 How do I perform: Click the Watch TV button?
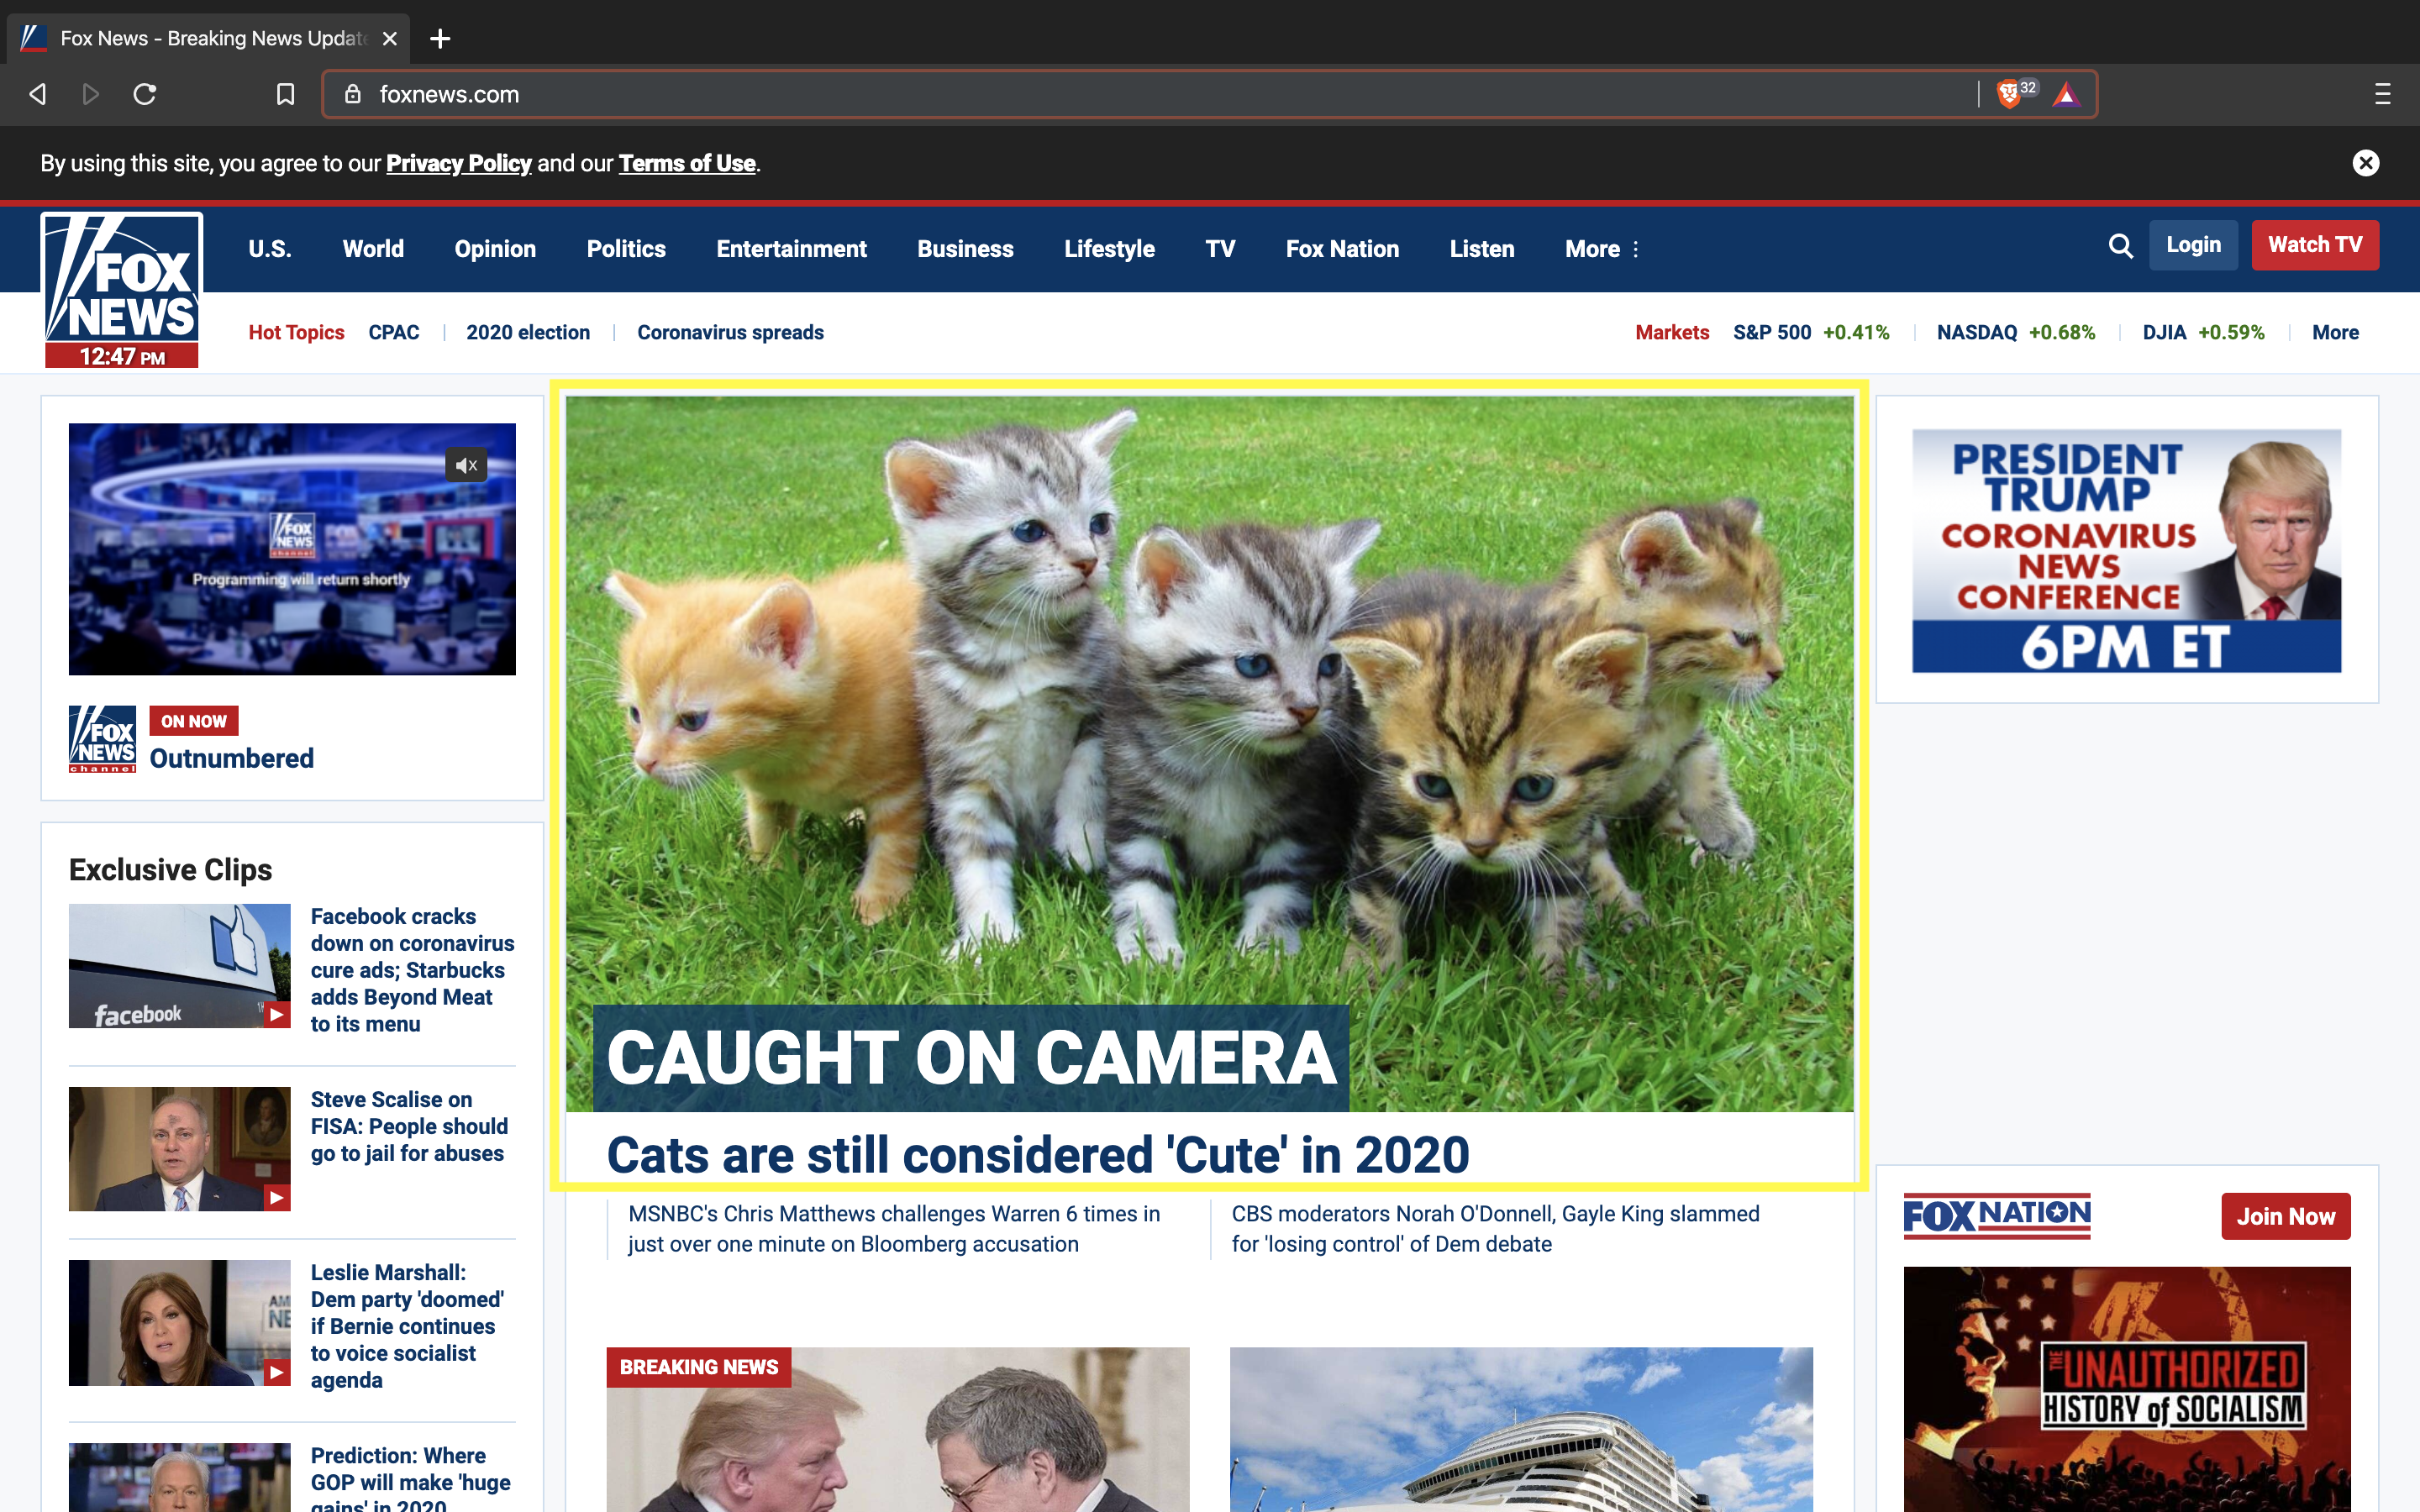click(2314, 245)
